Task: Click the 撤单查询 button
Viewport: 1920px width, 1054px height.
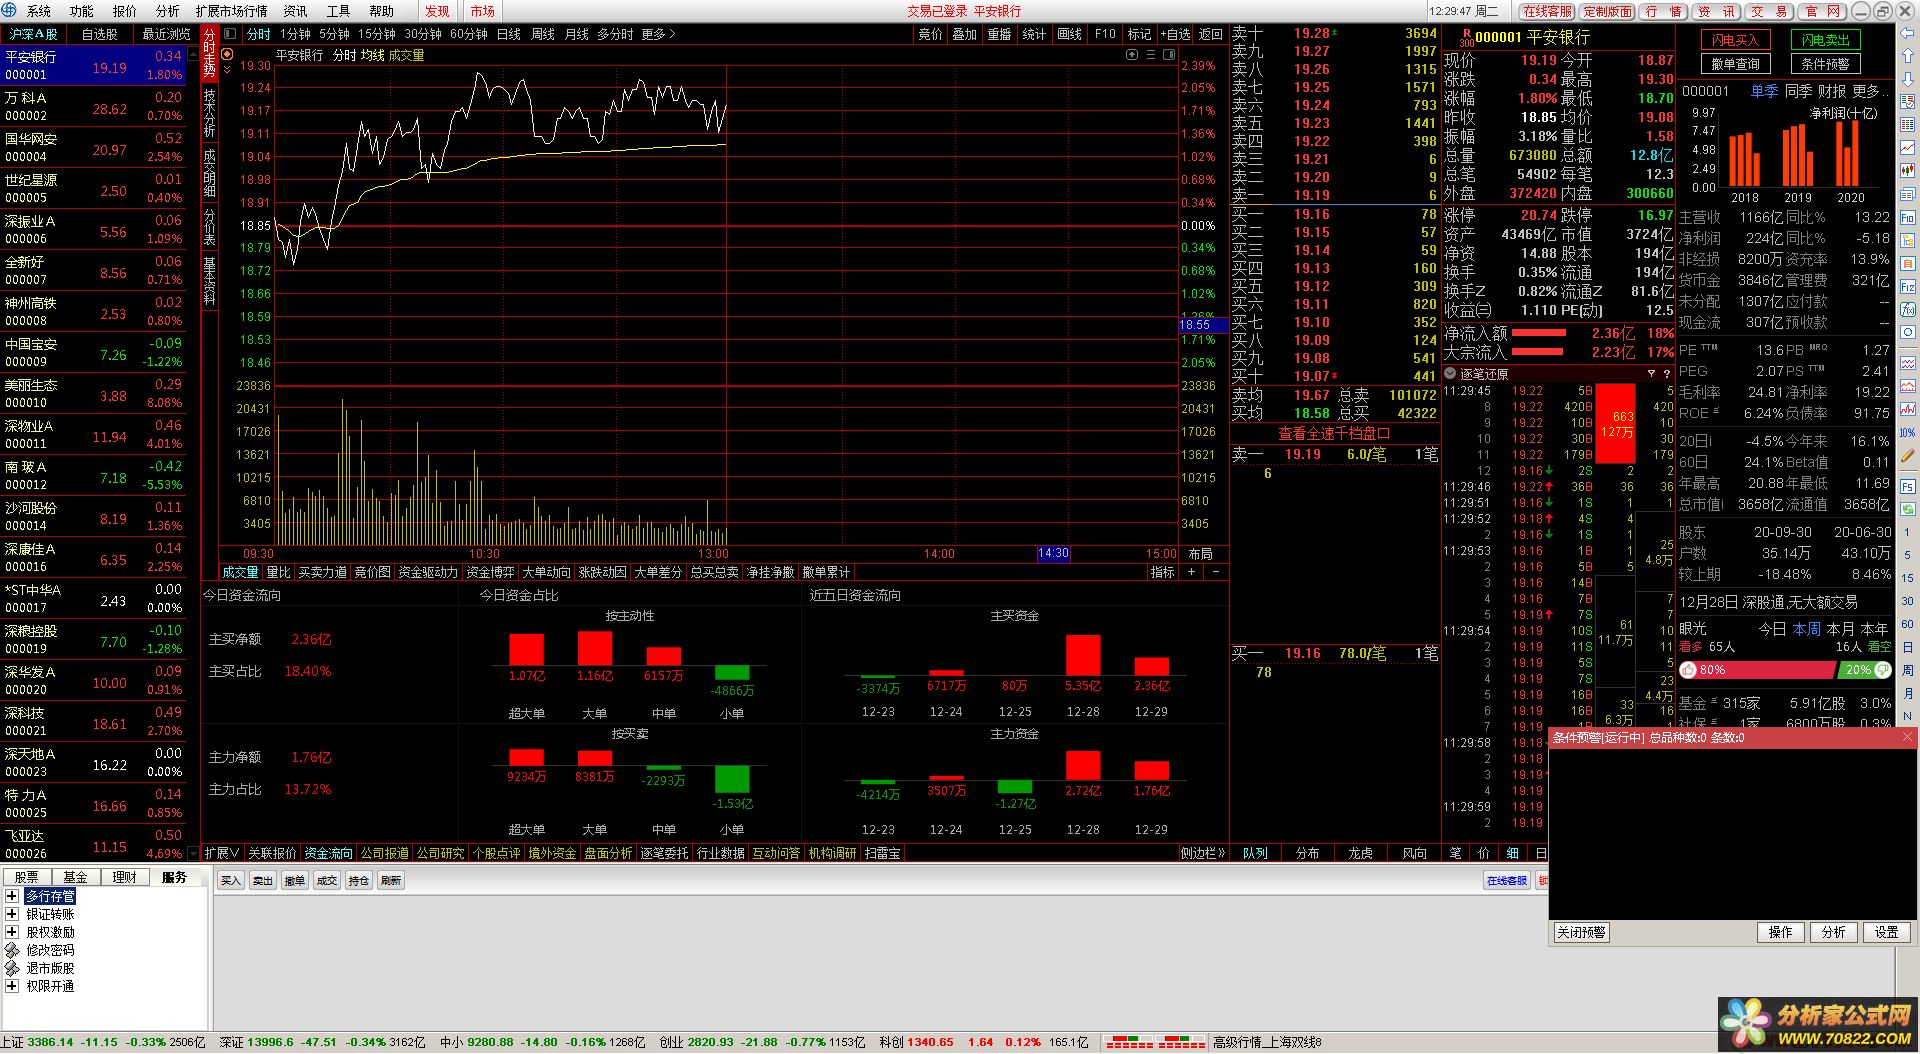Action: tap(1735, 64)
